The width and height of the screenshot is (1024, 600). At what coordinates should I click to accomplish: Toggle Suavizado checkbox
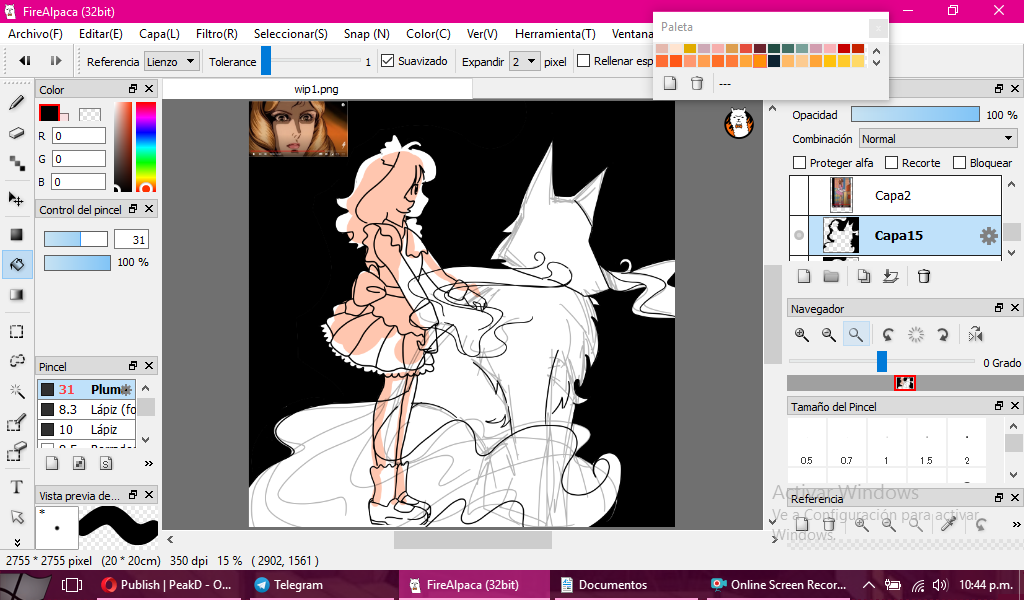pyautogui.click(x=388, y=61)
